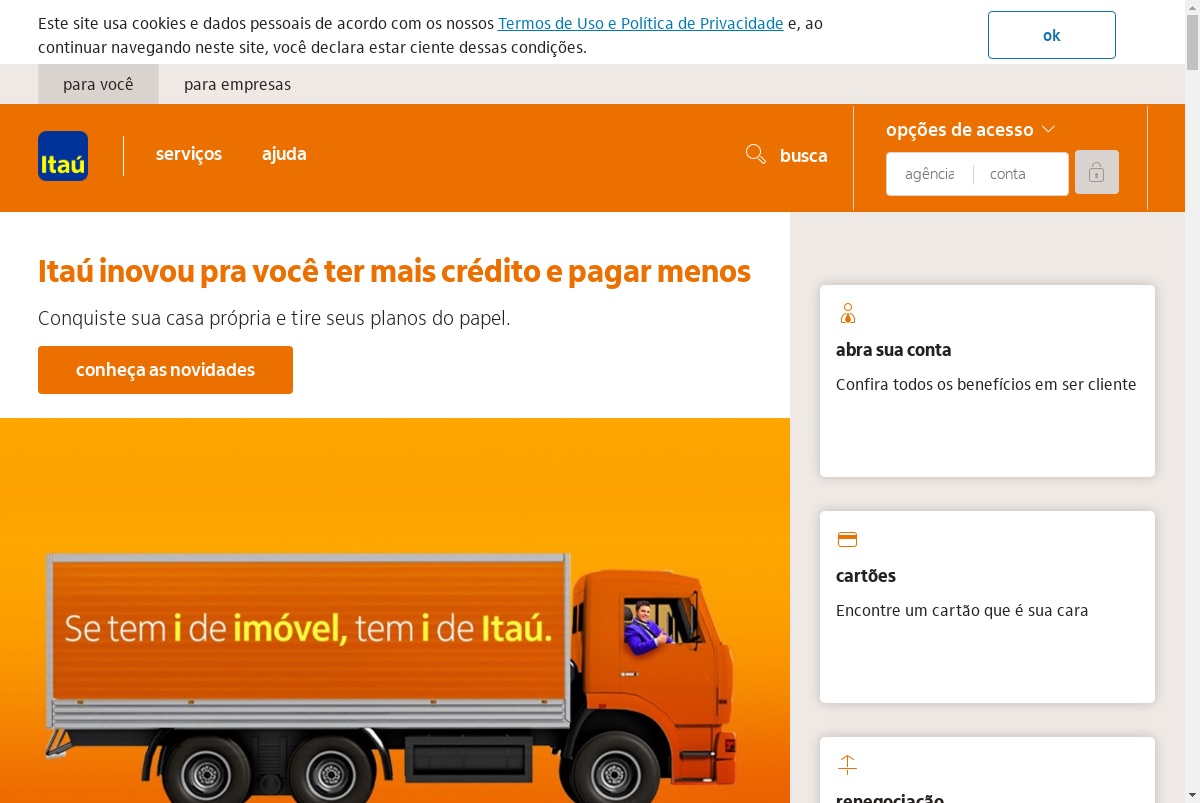This screenshot has width=1200, height=803.
Task: Open the ajuda menu
Action: tap(284, 154)
